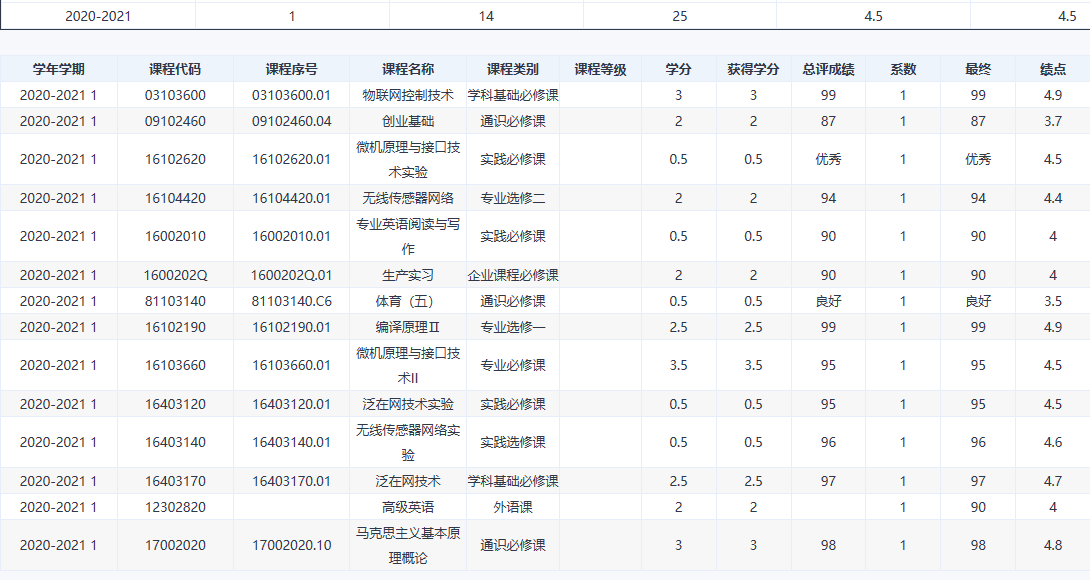Click 专业选修二 category cell
This screenshot has height=580, width=1090.
click(513, 198)
